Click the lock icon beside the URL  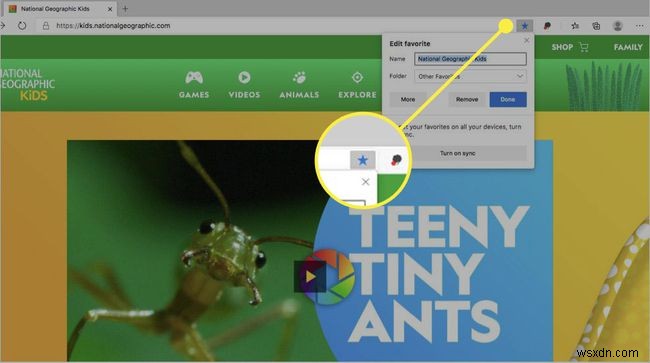[46, 26]
